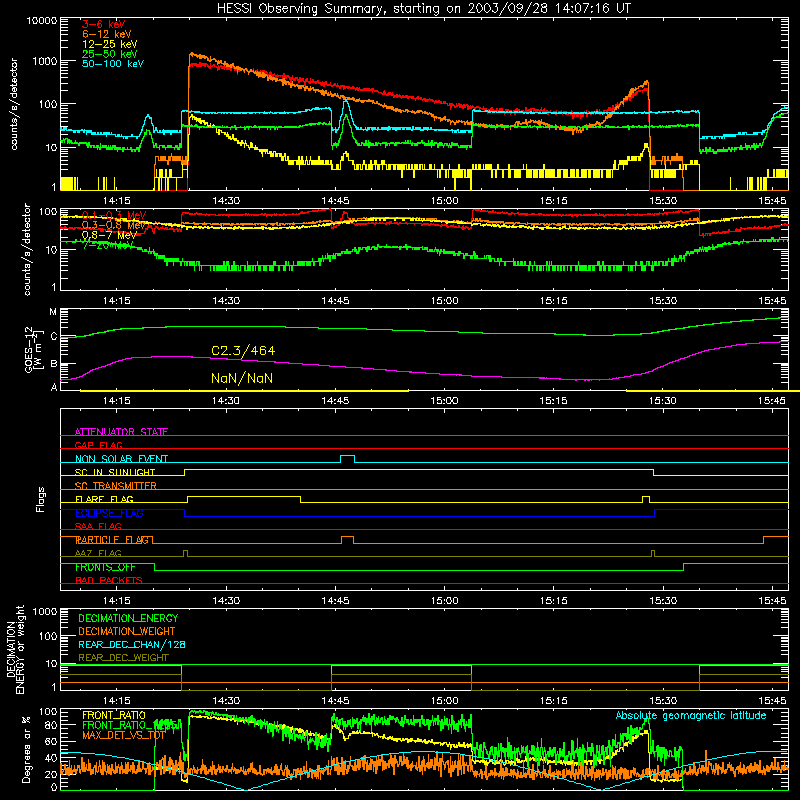This screenshot has width=800, height=800.
Task: Click the REAR_DEC_WEIGHT legend label
Action: pos(123,658)
